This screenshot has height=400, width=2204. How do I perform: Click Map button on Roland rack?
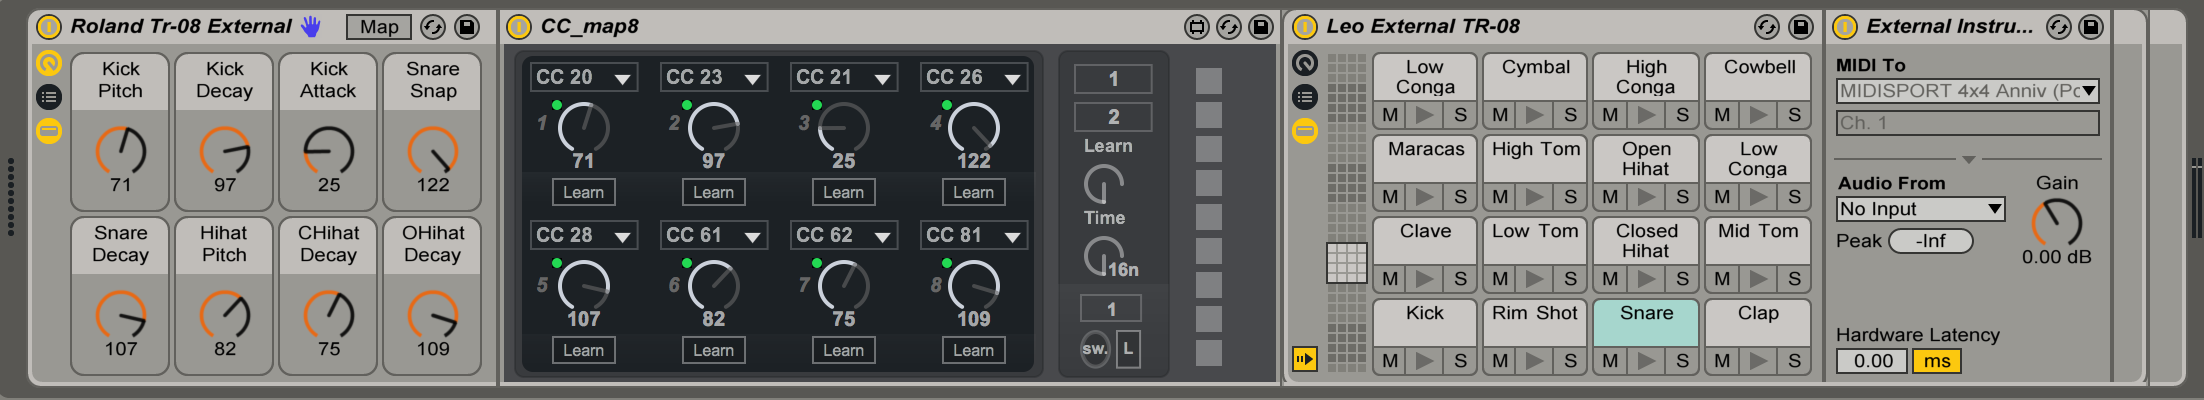pyautogui.click(x=379, y=27)
